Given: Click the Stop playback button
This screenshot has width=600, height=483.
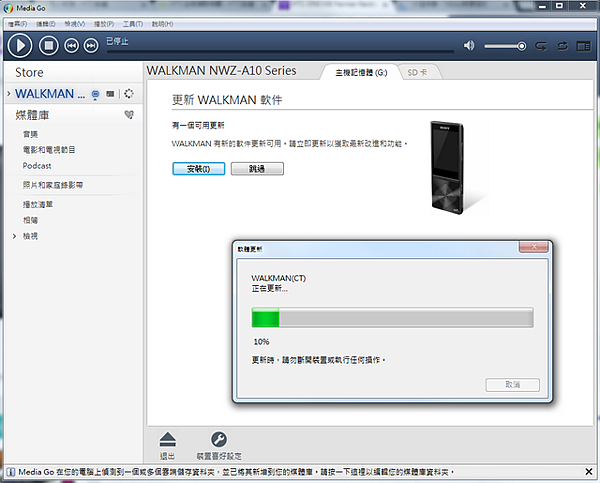Looking at the screenshot, I should tap(49, 46).
